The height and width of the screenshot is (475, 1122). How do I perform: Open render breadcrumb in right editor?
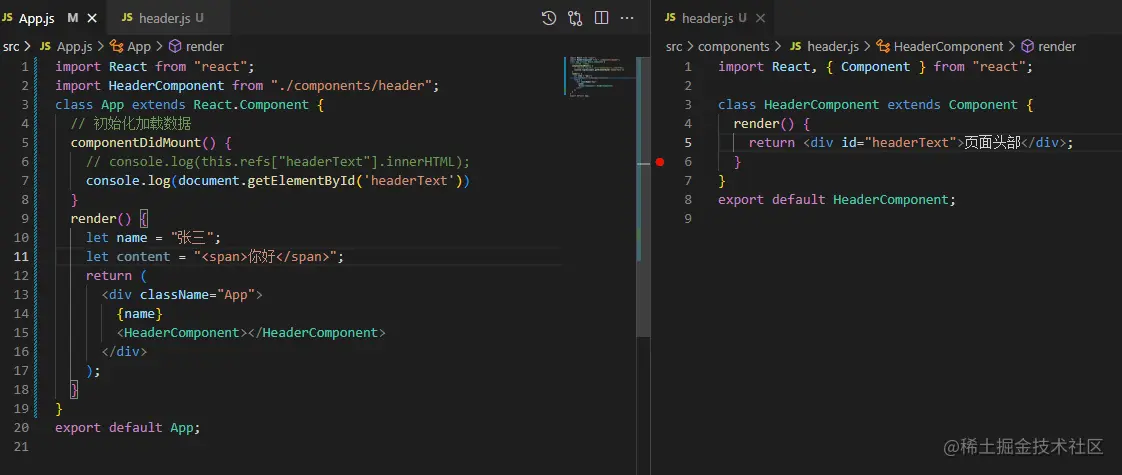[1057, 46]
